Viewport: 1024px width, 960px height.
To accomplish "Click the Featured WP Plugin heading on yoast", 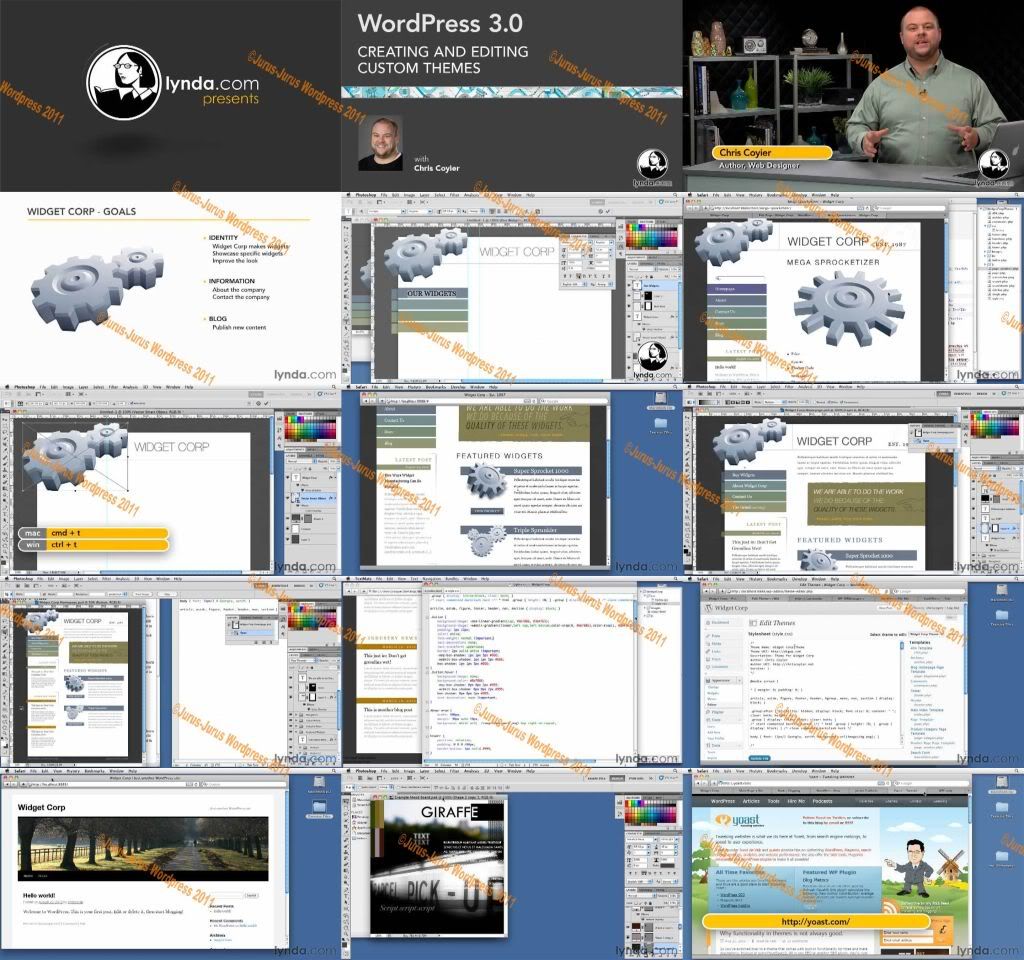I will point(828,872).
